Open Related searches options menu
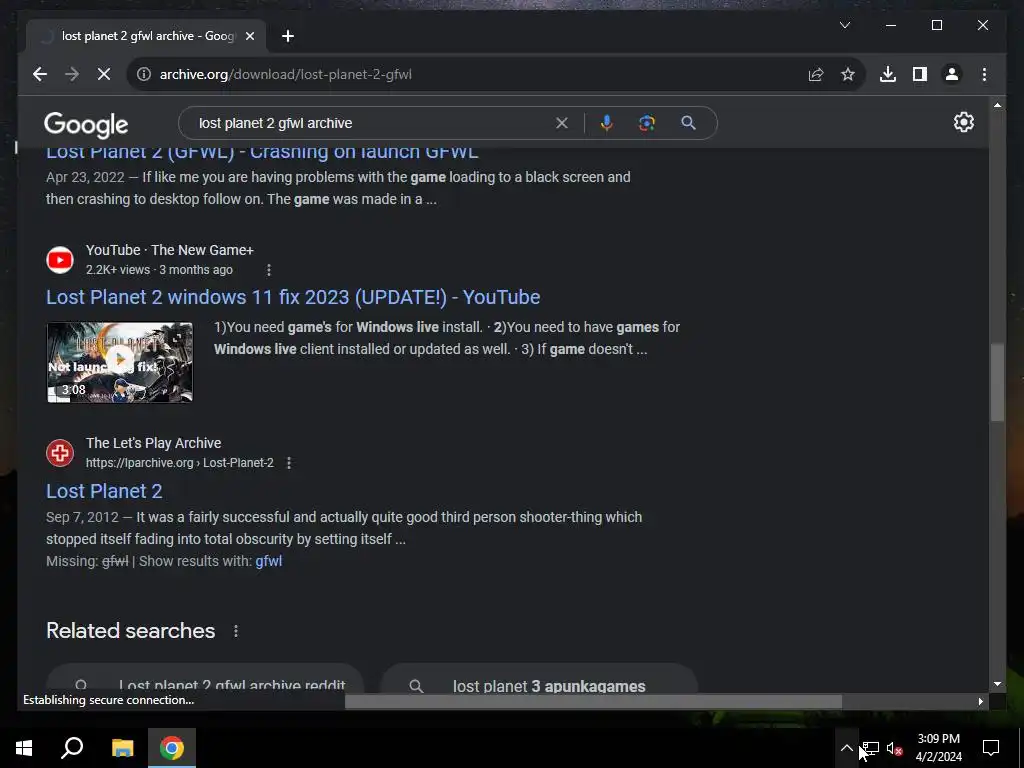The image size is (1024, 768). (236, 631)
